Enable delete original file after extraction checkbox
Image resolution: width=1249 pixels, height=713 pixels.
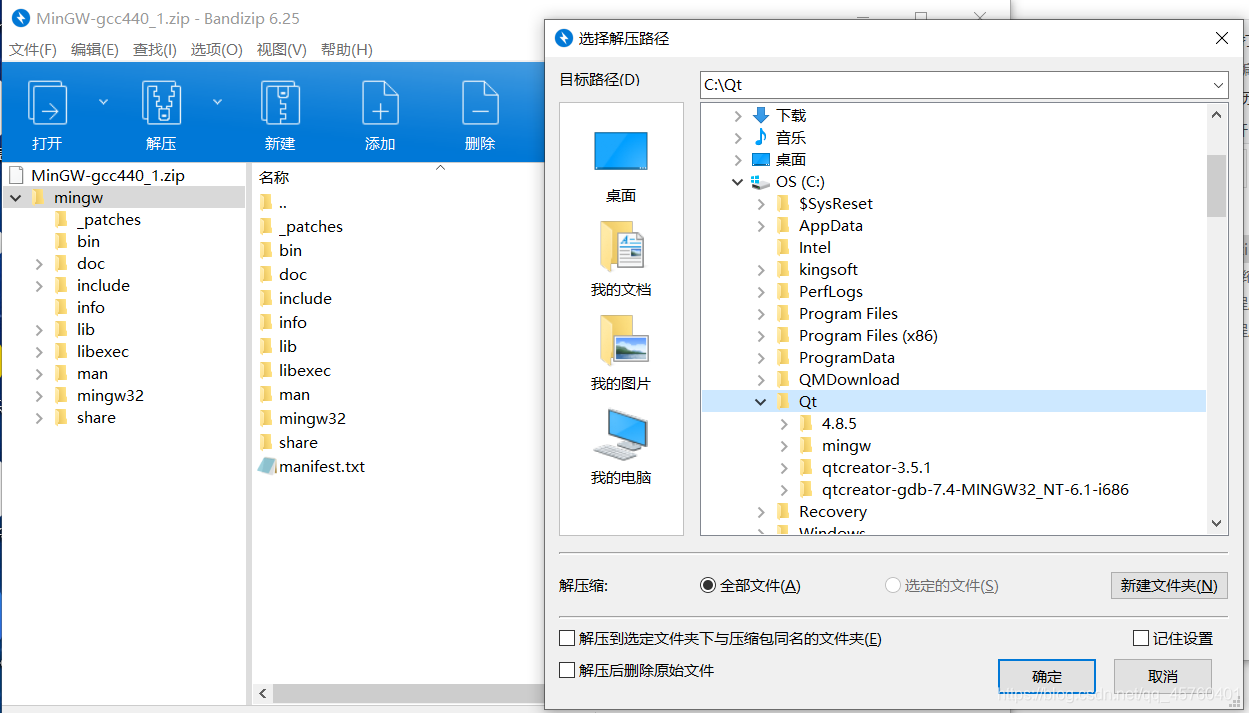(567, 671)
